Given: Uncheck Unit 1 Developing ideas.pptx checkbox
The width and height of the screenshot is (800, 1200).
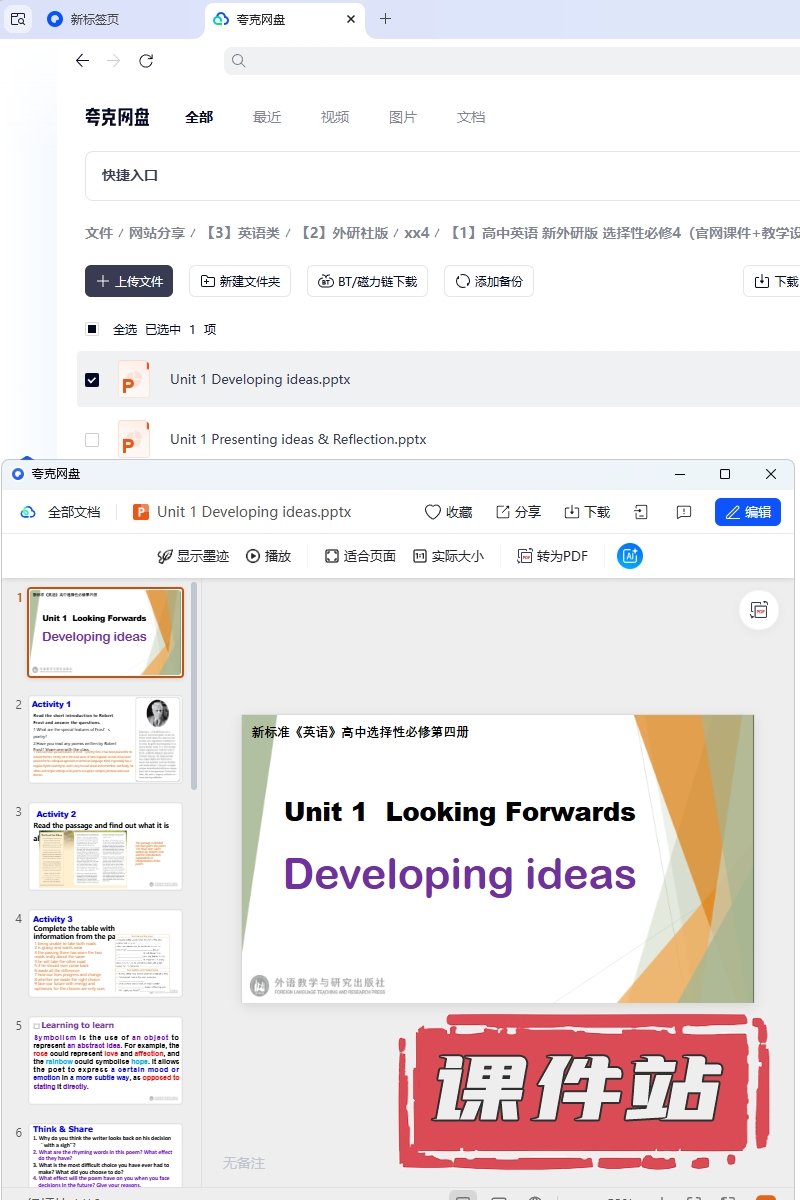Looking at the screenshot, I should [x=92, y=380].
